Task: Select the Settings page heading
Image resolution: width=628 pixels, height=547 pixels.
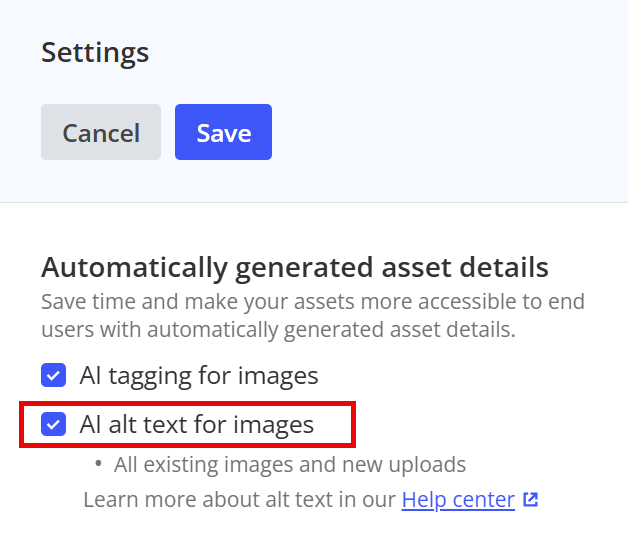Action: (95, 53)
